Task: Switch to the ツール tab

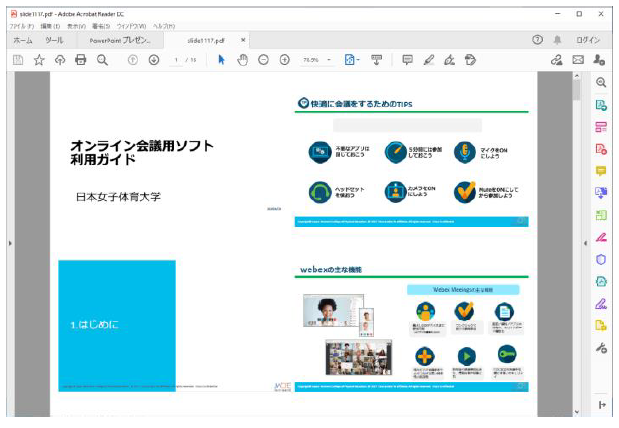Action: click(54, 40)
